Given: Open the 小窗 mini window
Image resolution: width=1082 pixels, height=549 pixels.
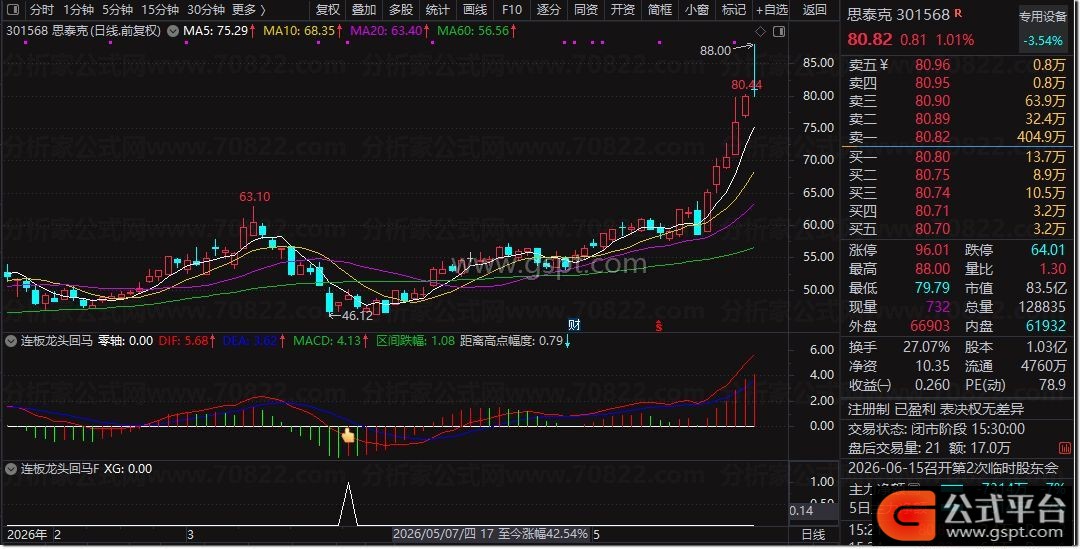Looking at the screenshot, I should (697, 10).
